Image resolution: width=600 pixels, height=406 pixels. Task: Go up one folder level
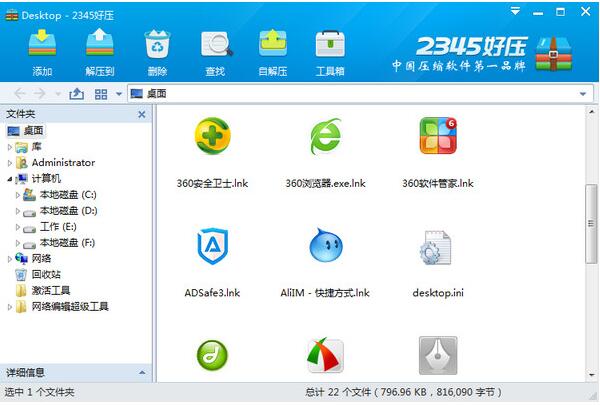click(77, 93)
